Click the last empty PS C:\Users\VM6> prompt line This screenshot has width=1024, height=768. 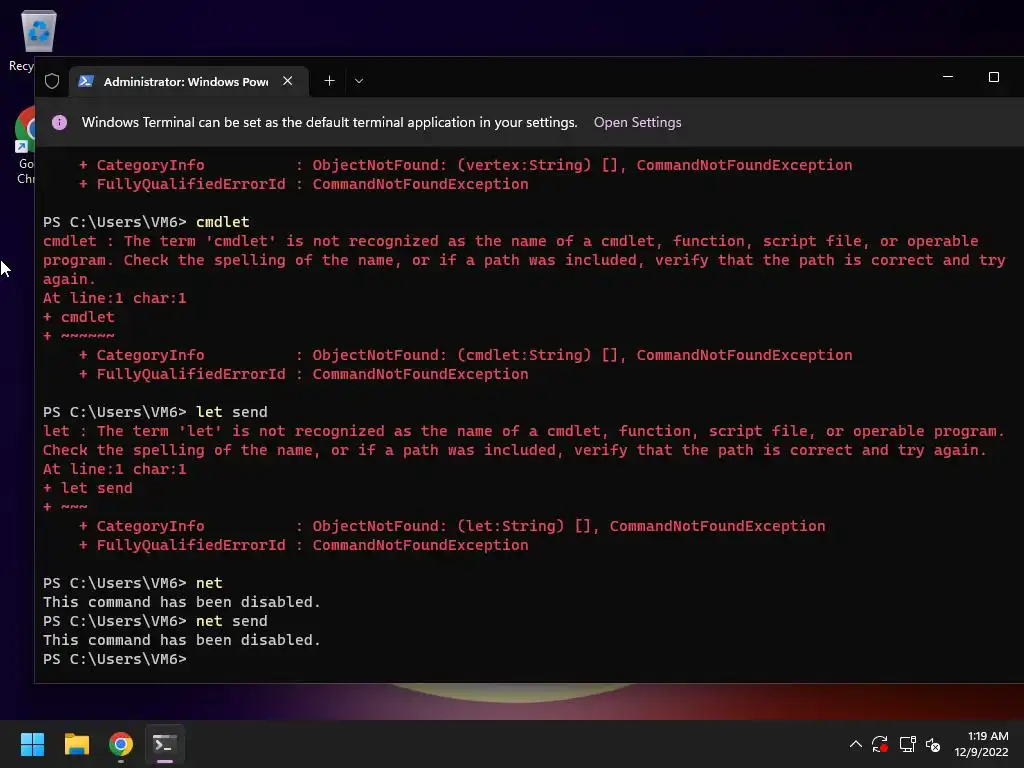115,659
